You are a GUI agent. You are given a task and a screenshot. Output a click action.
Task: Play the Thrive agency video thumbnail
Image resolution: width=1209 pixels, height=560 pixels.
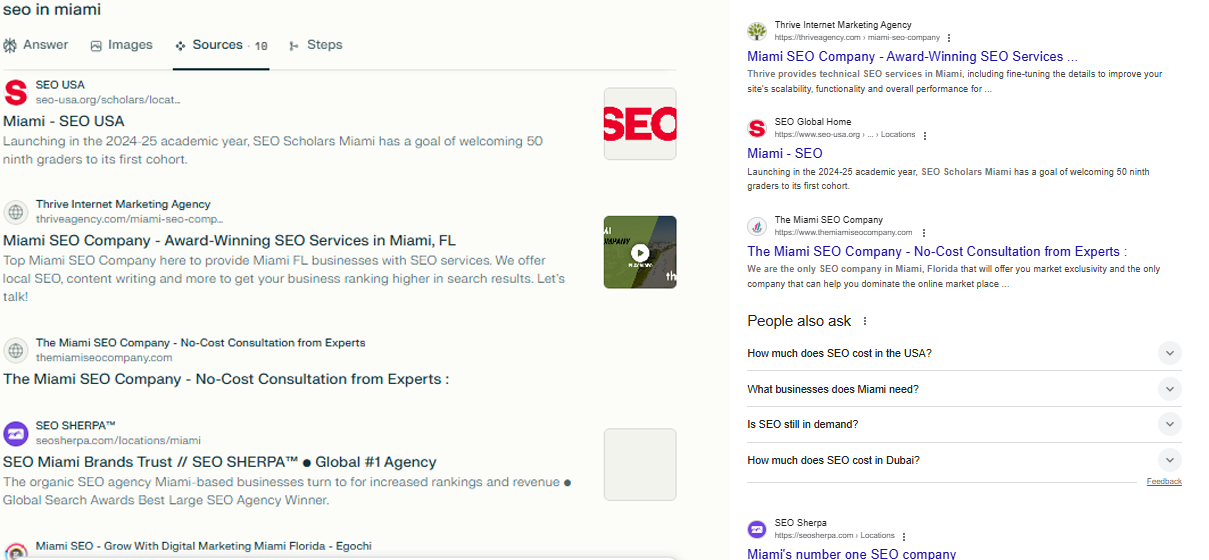pos(640,252)
